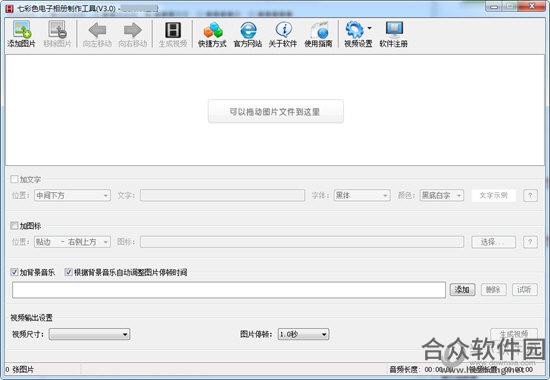This screenshot has height=380, width=550.
Task: Minimize the window
Action: [495, 6]
